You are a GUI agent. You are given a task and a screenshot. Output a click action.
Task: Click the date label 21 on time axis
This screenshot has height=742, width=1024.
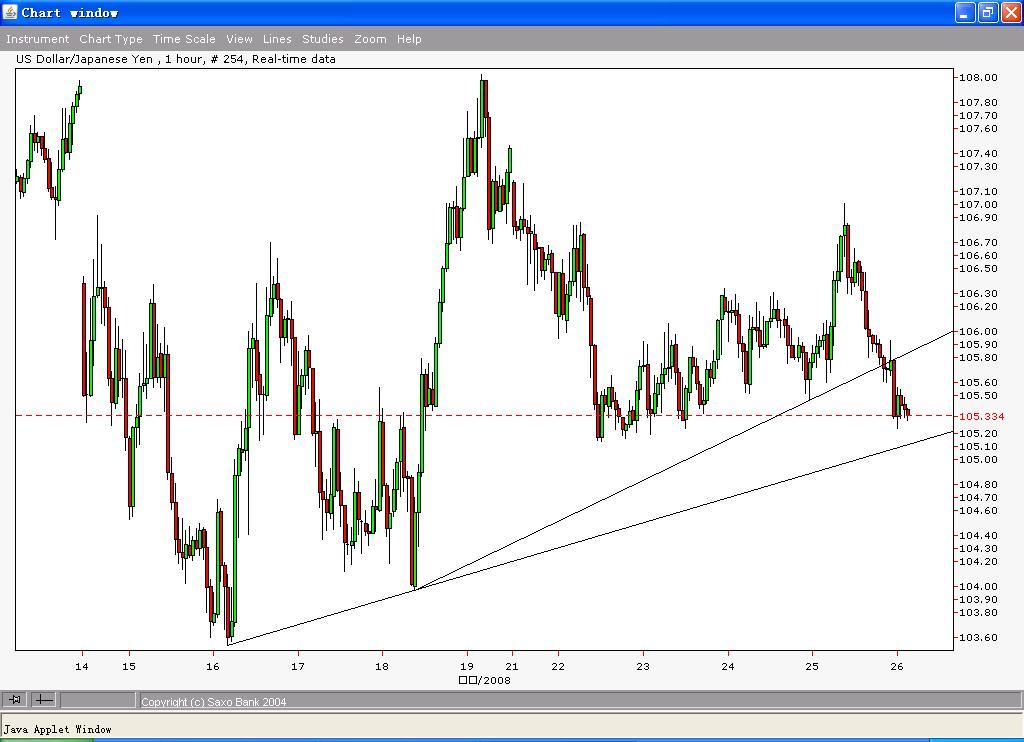click(512, 666)
